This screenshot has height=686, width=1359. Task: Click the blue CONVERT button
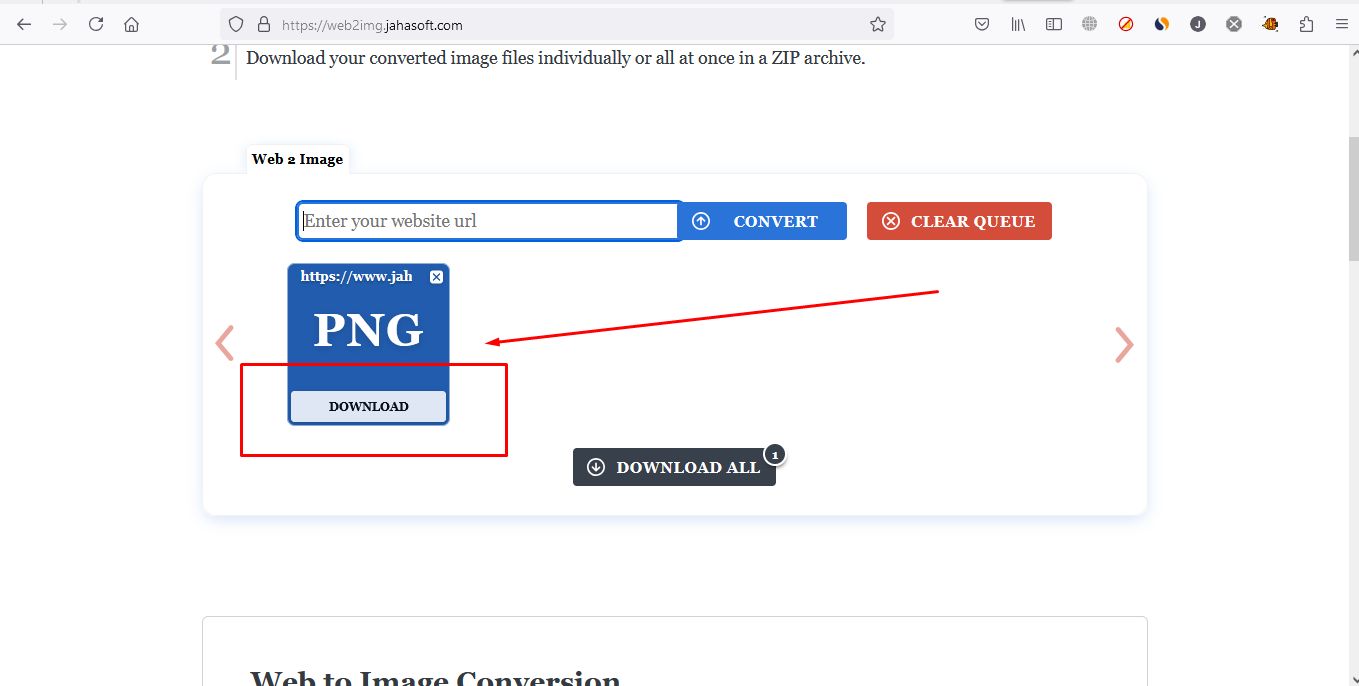[763, 221]
